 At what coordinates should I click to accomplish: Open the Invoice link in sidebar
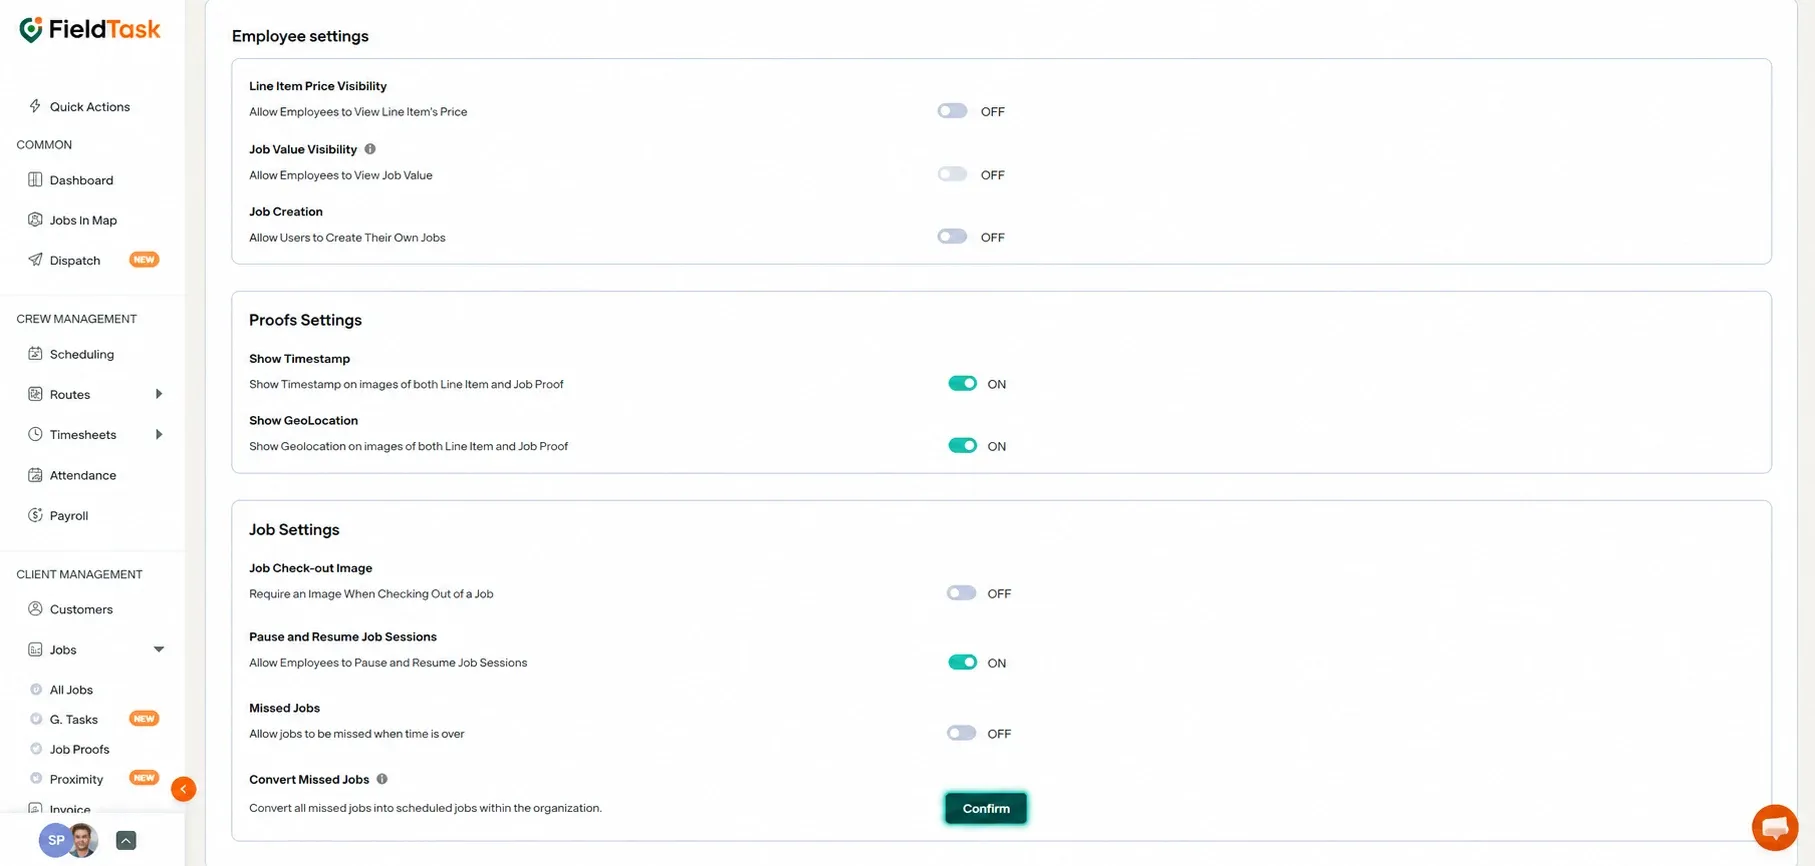pos(70,808)
